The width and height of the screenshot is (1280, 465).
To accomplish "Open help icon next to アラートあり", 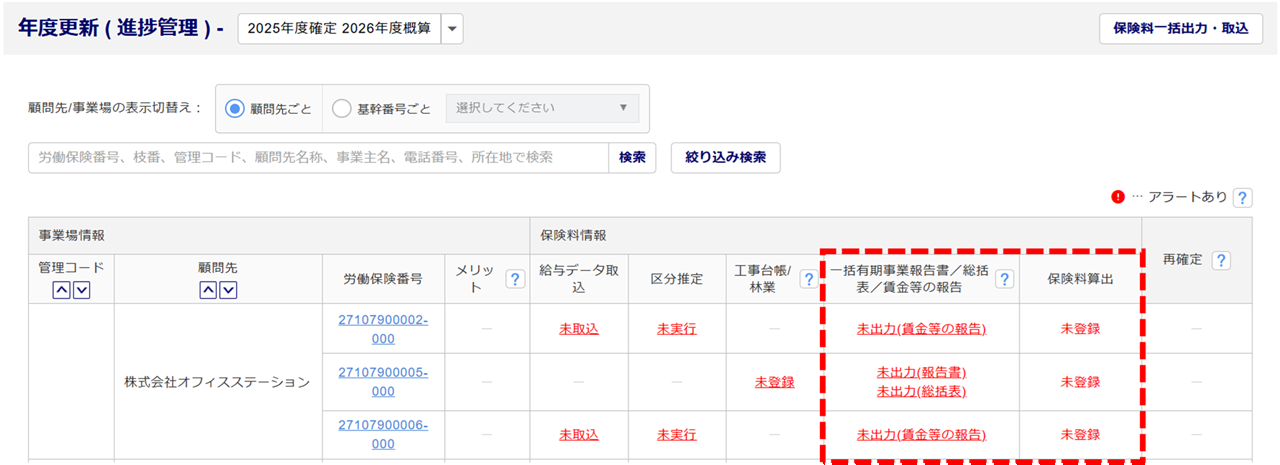I will 1242,197.
